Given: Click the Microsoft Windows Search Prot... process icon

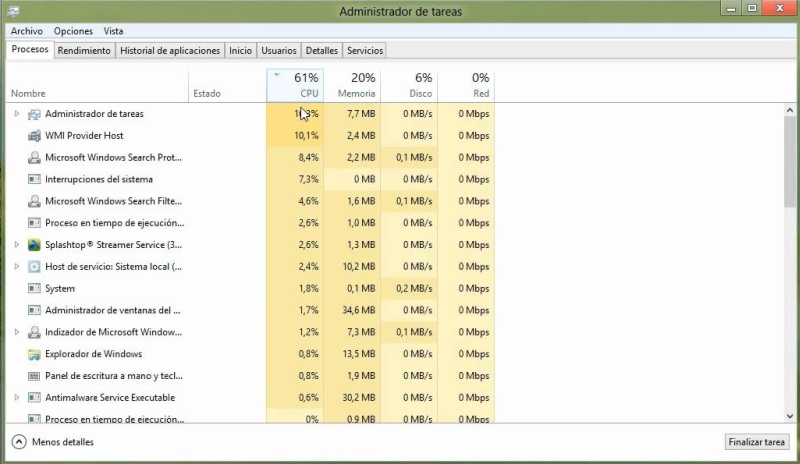Looking at the screenshot, I should click(x=34, y=158).
